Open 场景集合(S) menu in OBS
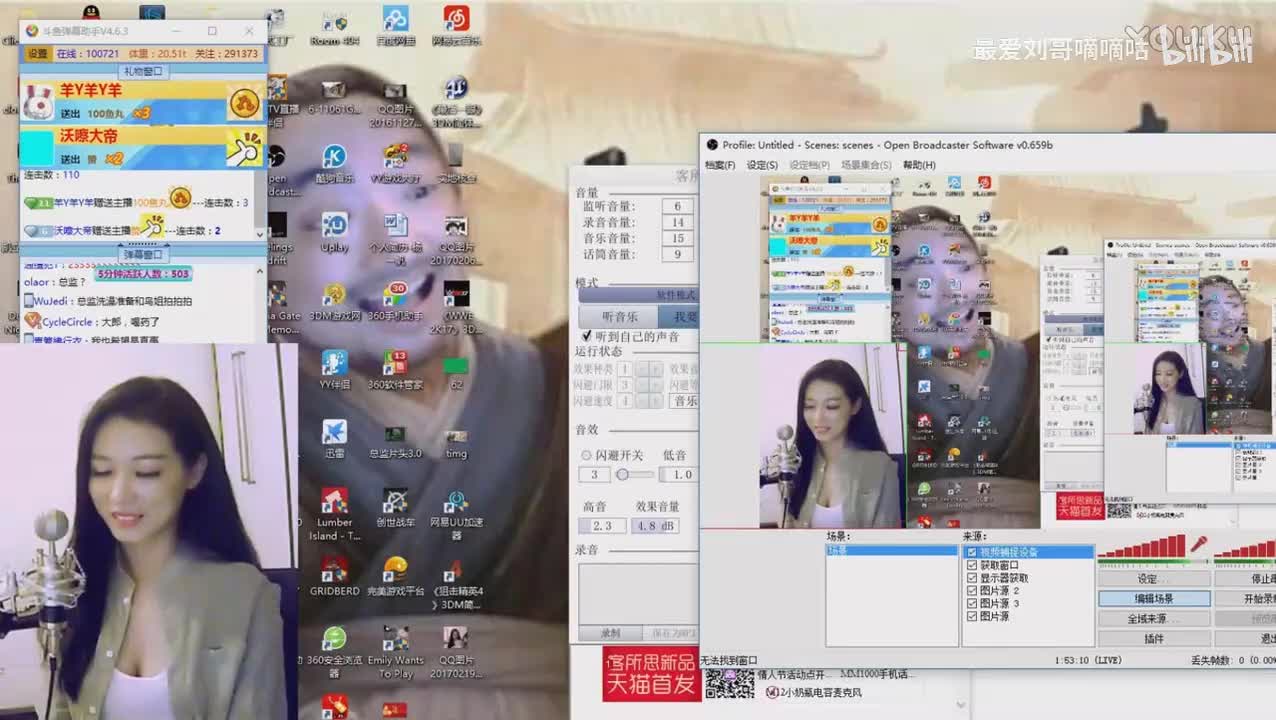The image size is (1276, 720). (866, 165)
